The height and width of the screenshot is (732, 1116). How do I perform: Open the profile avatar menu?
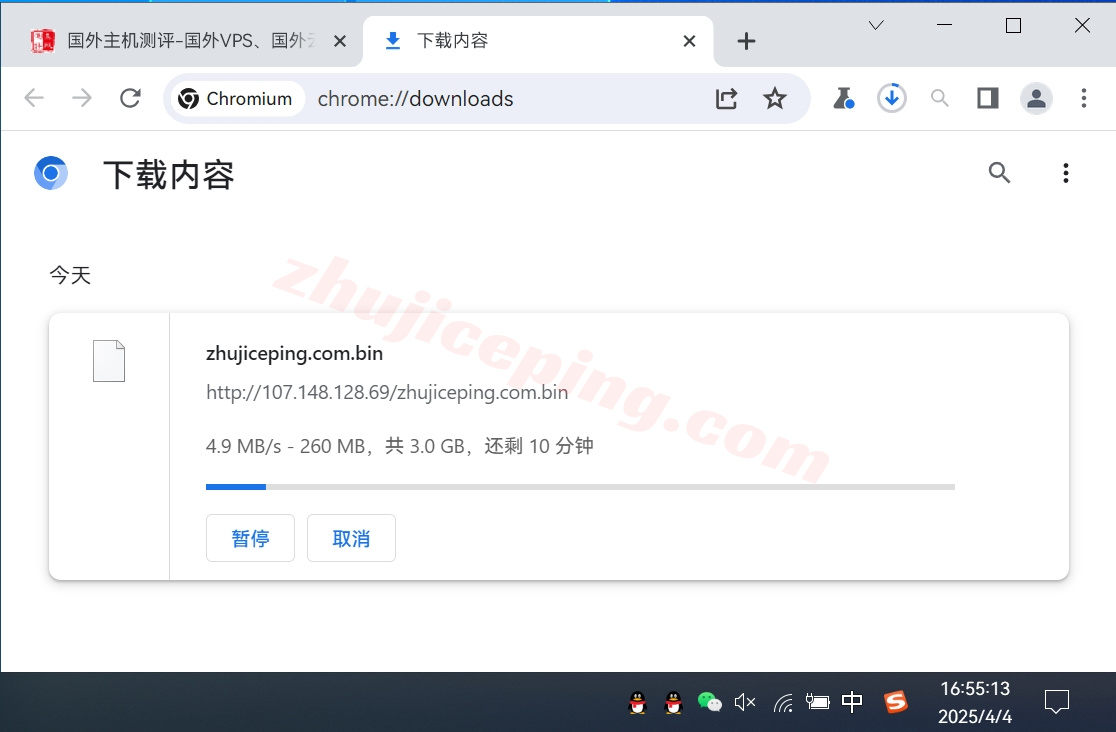click(x=1036, y=98)
